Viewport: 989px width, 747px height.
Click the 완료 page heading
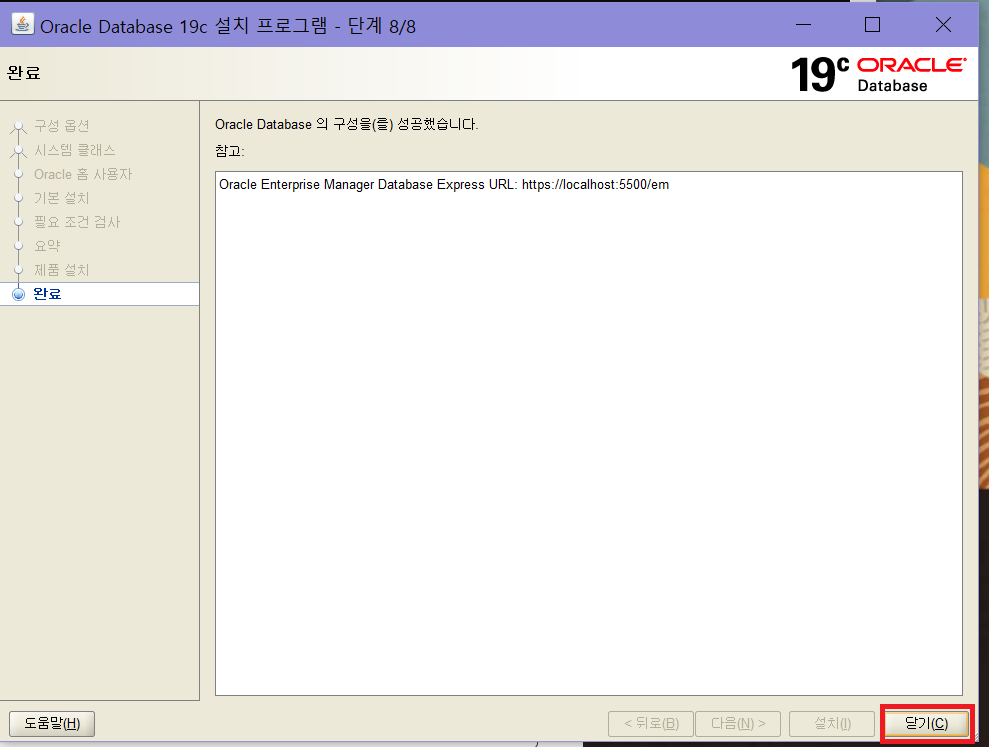point(24,73)
